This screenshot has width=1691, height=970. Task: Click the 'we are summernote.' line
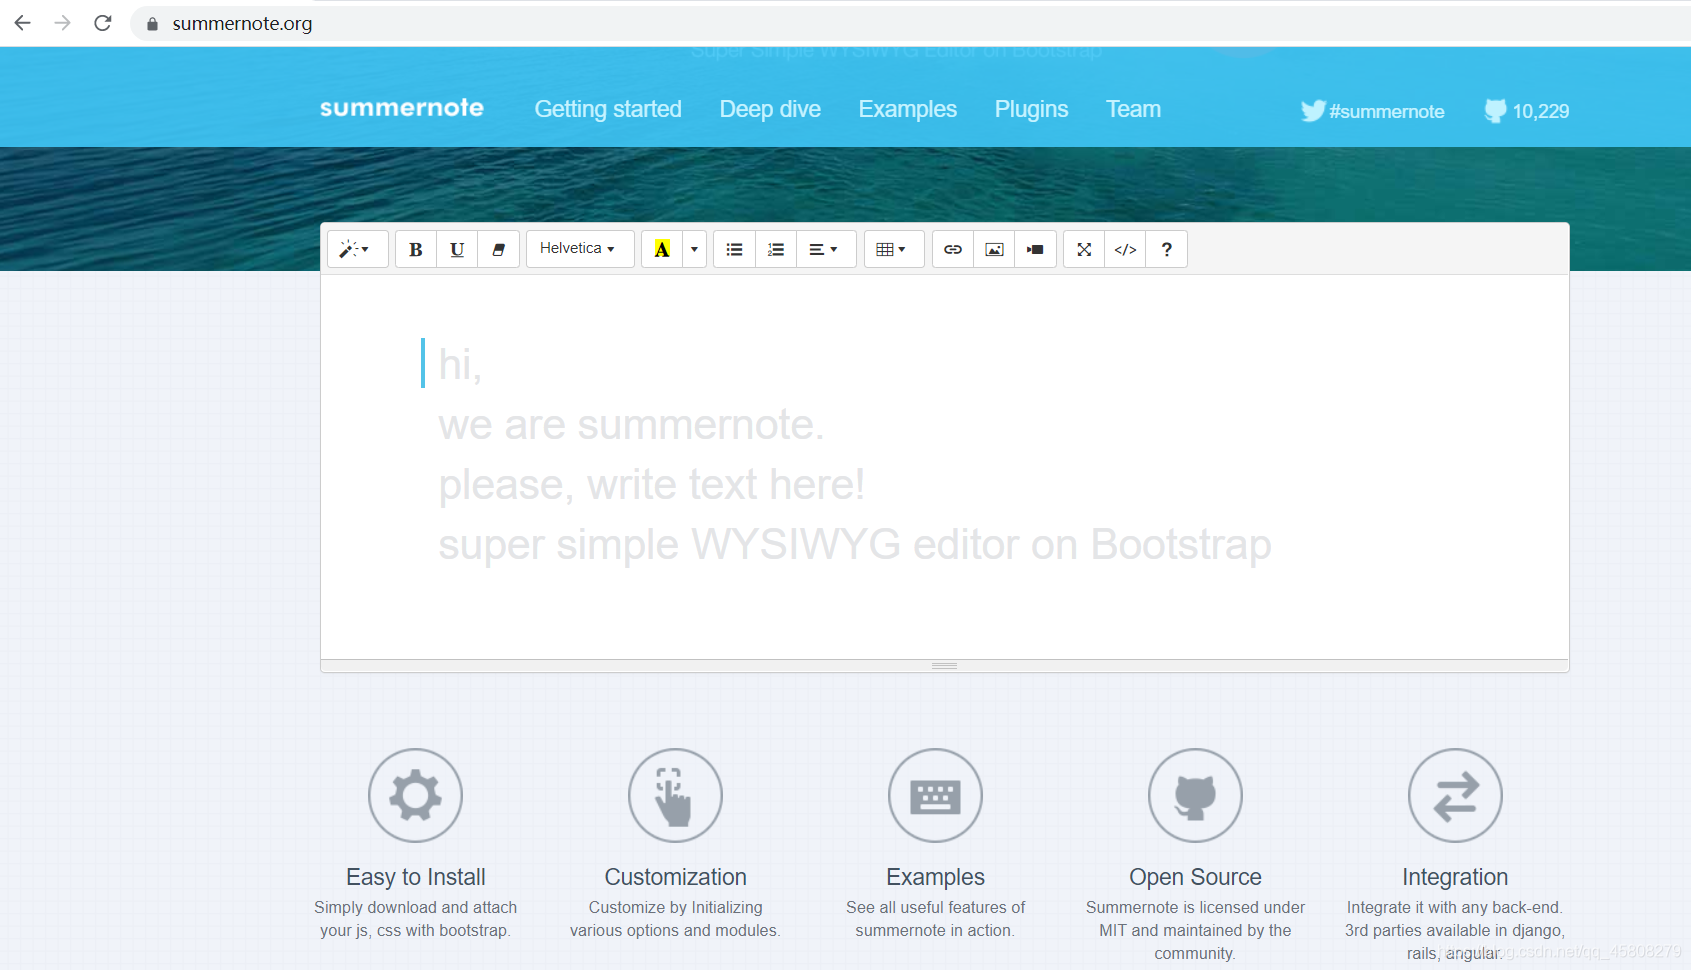[x=631, y=425]
